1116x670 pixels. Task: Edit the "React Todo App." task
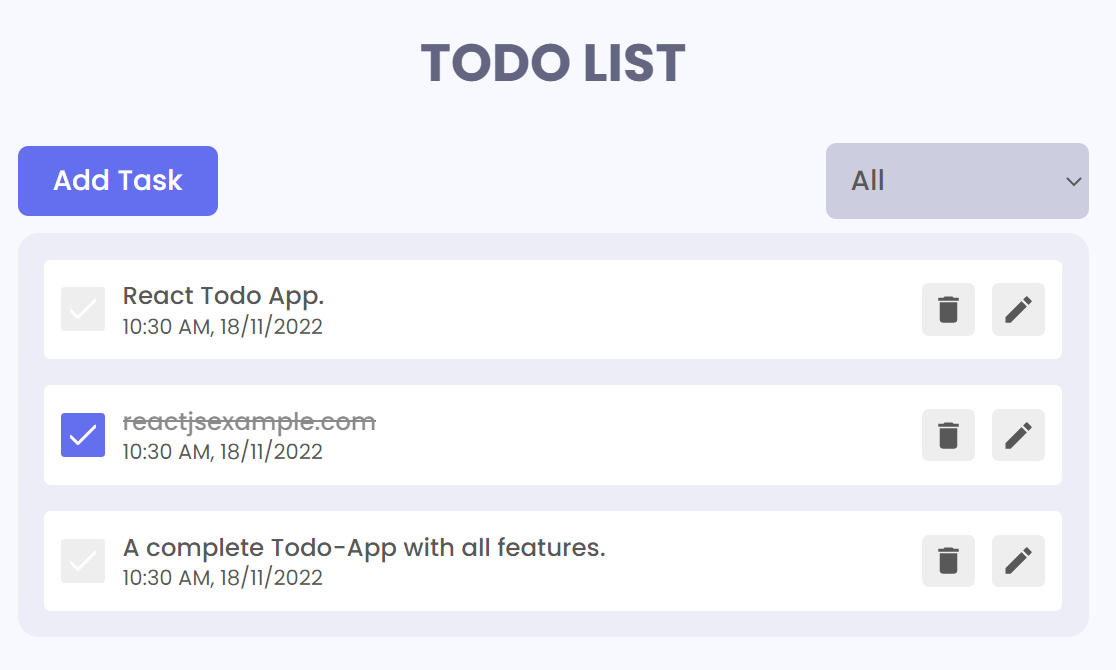coord(1018,310)
